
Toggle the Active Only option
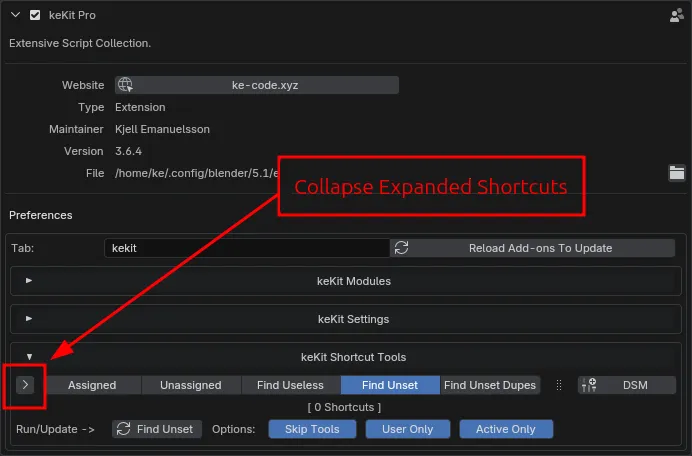tap(505, 429)
